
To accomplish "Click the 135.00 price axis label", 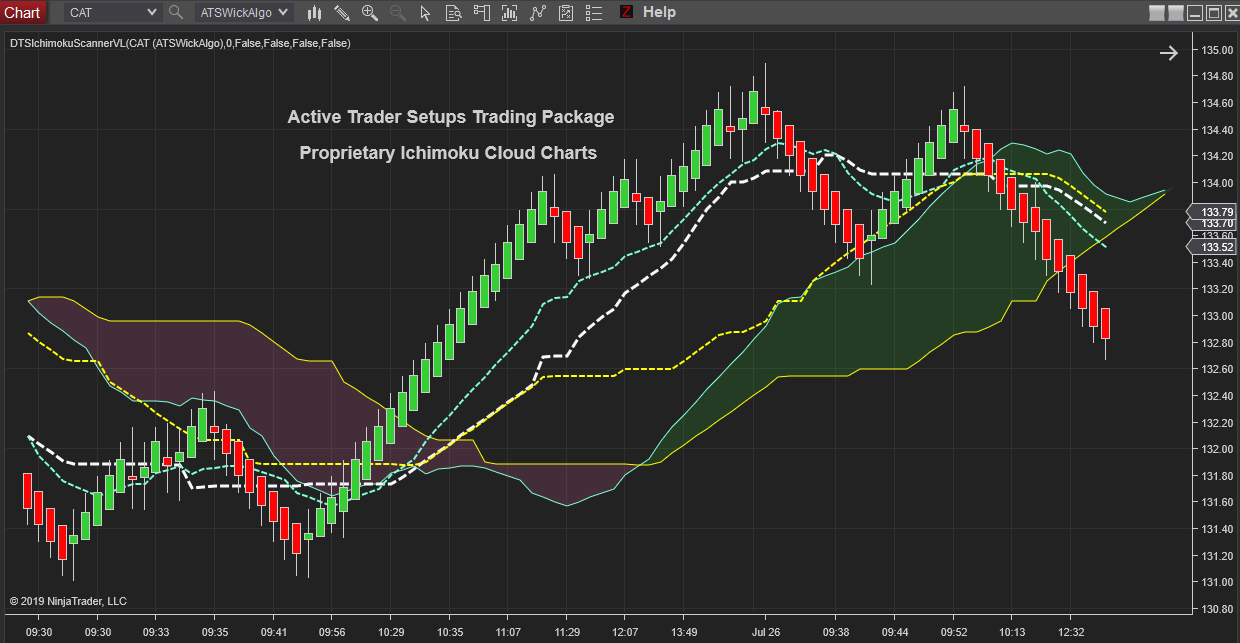I will coord(1217,50).
